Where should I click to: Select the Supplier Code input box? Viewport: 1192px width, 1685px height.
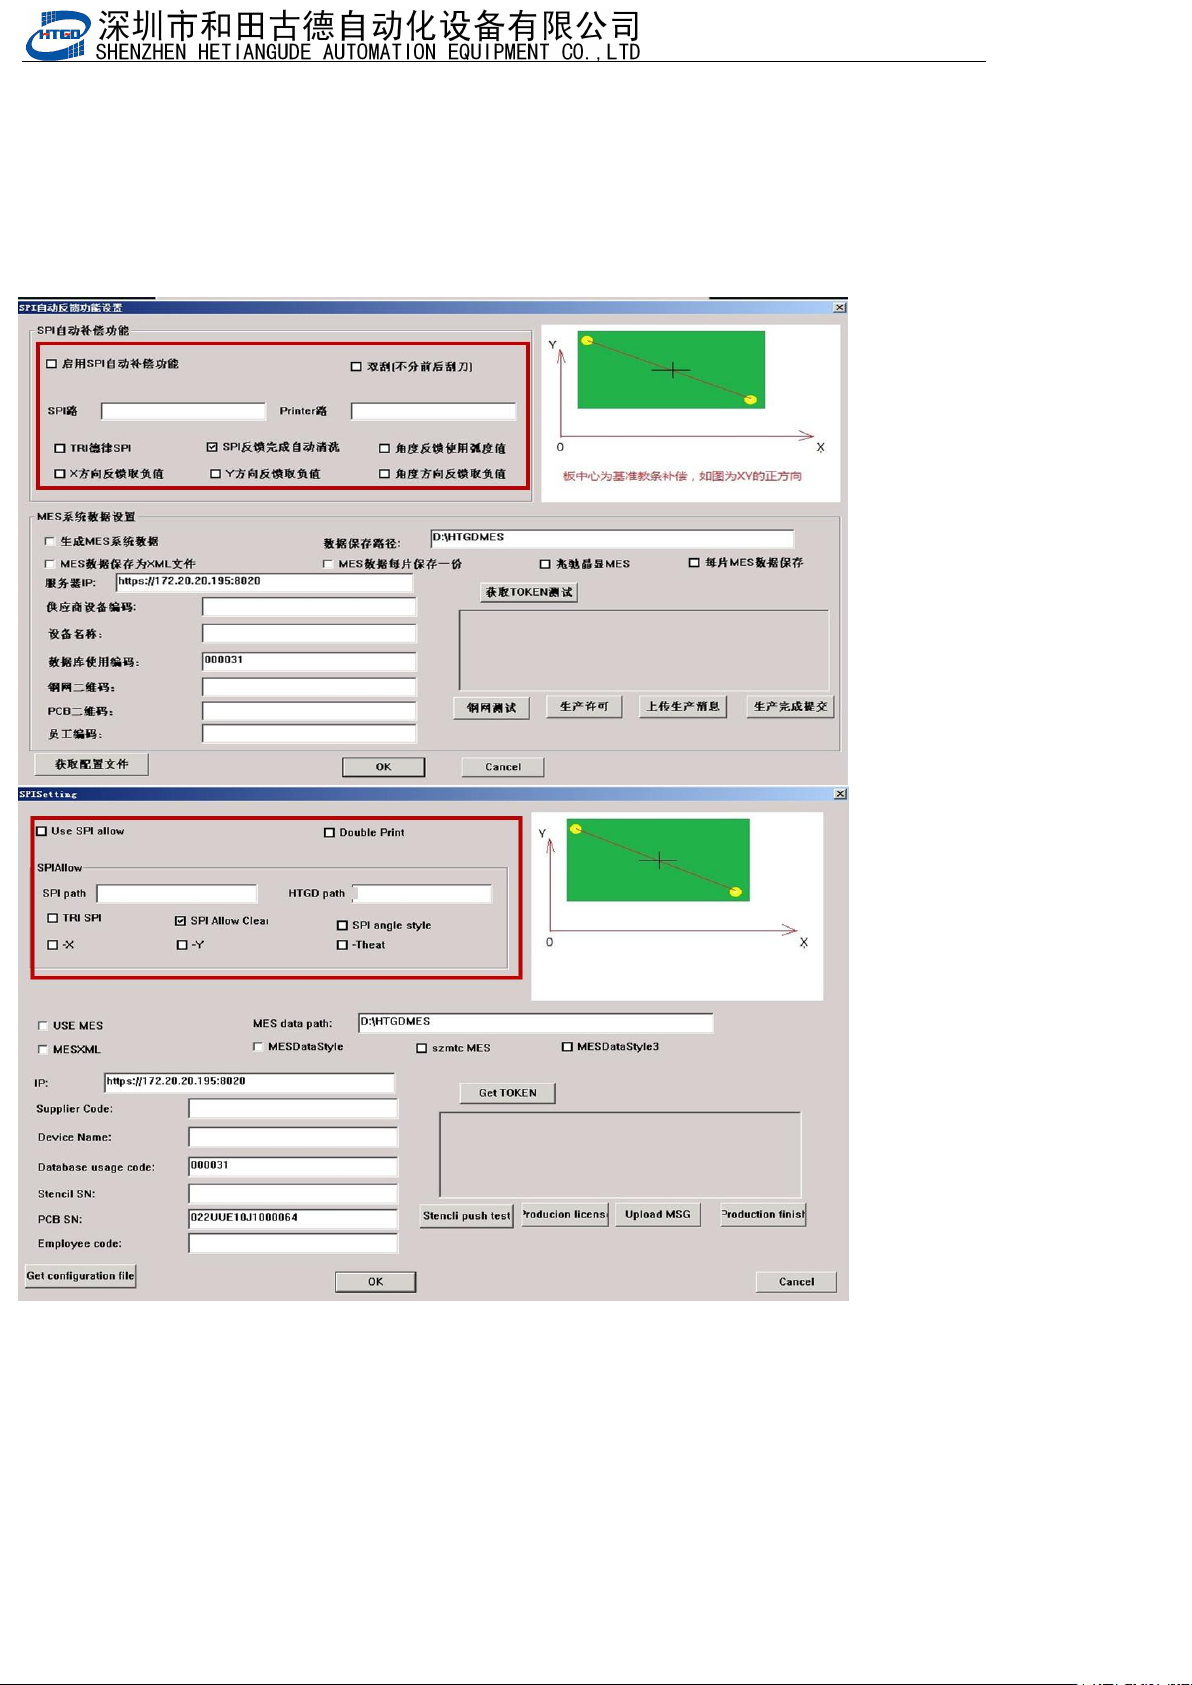(x=294, y=1109)
